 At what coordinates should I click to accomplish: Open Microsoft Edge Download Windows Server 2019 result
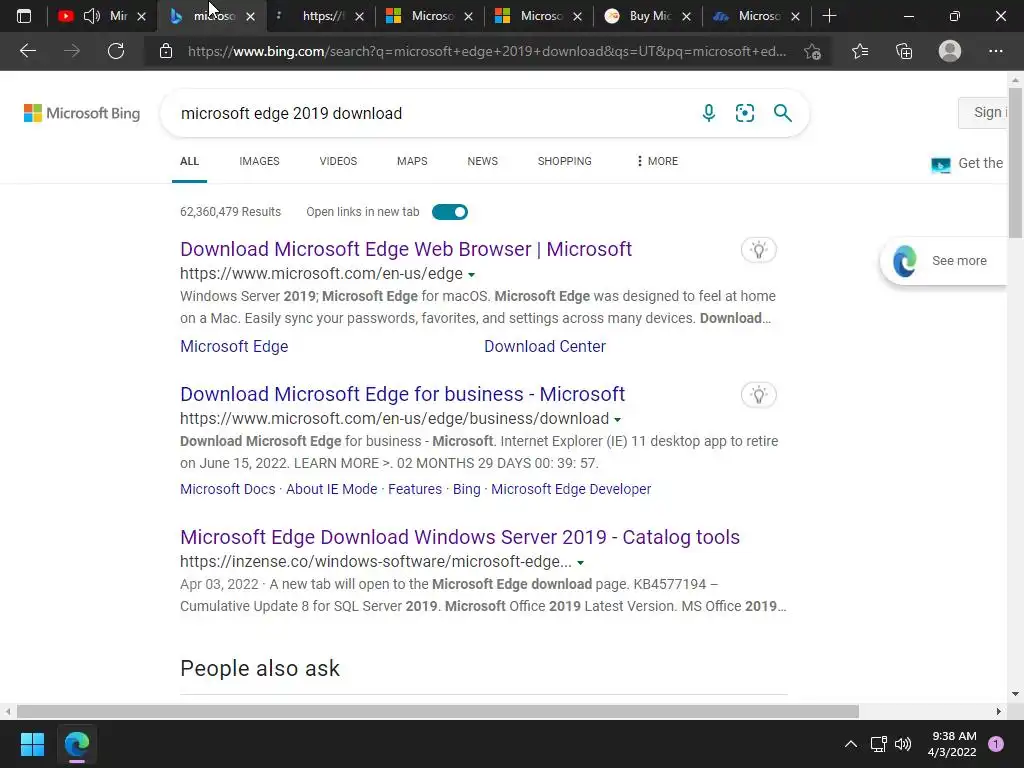tap(460, 537)
